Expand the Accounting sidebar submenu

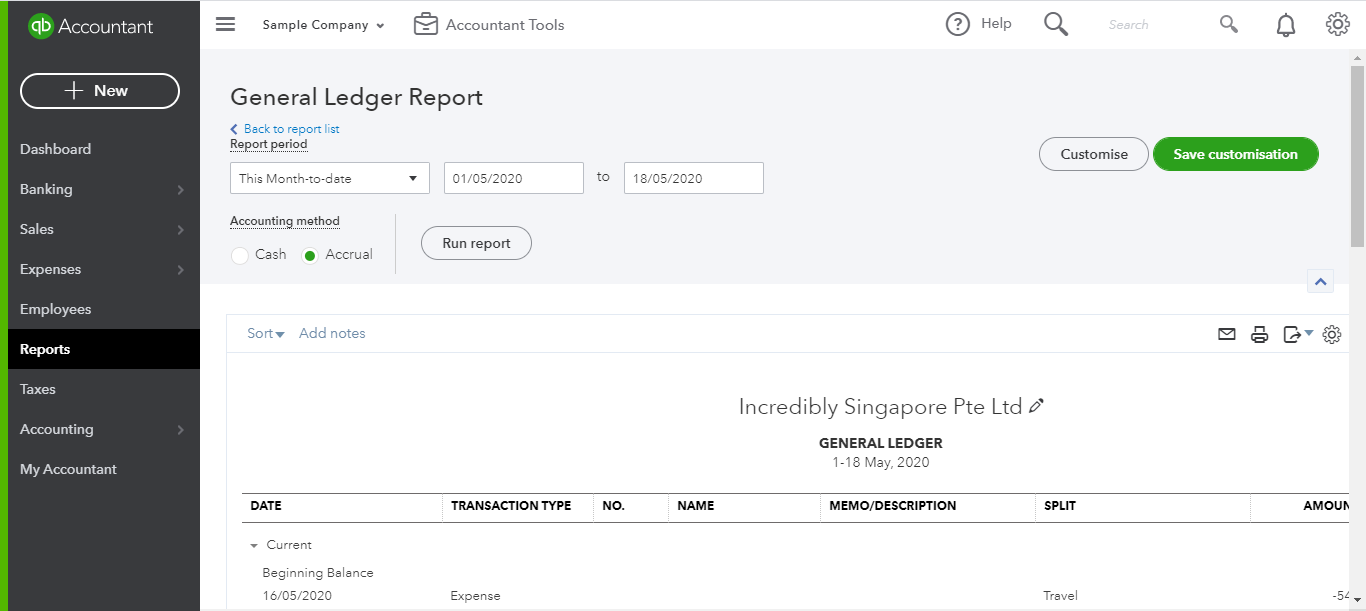click(x=181, y=429)
